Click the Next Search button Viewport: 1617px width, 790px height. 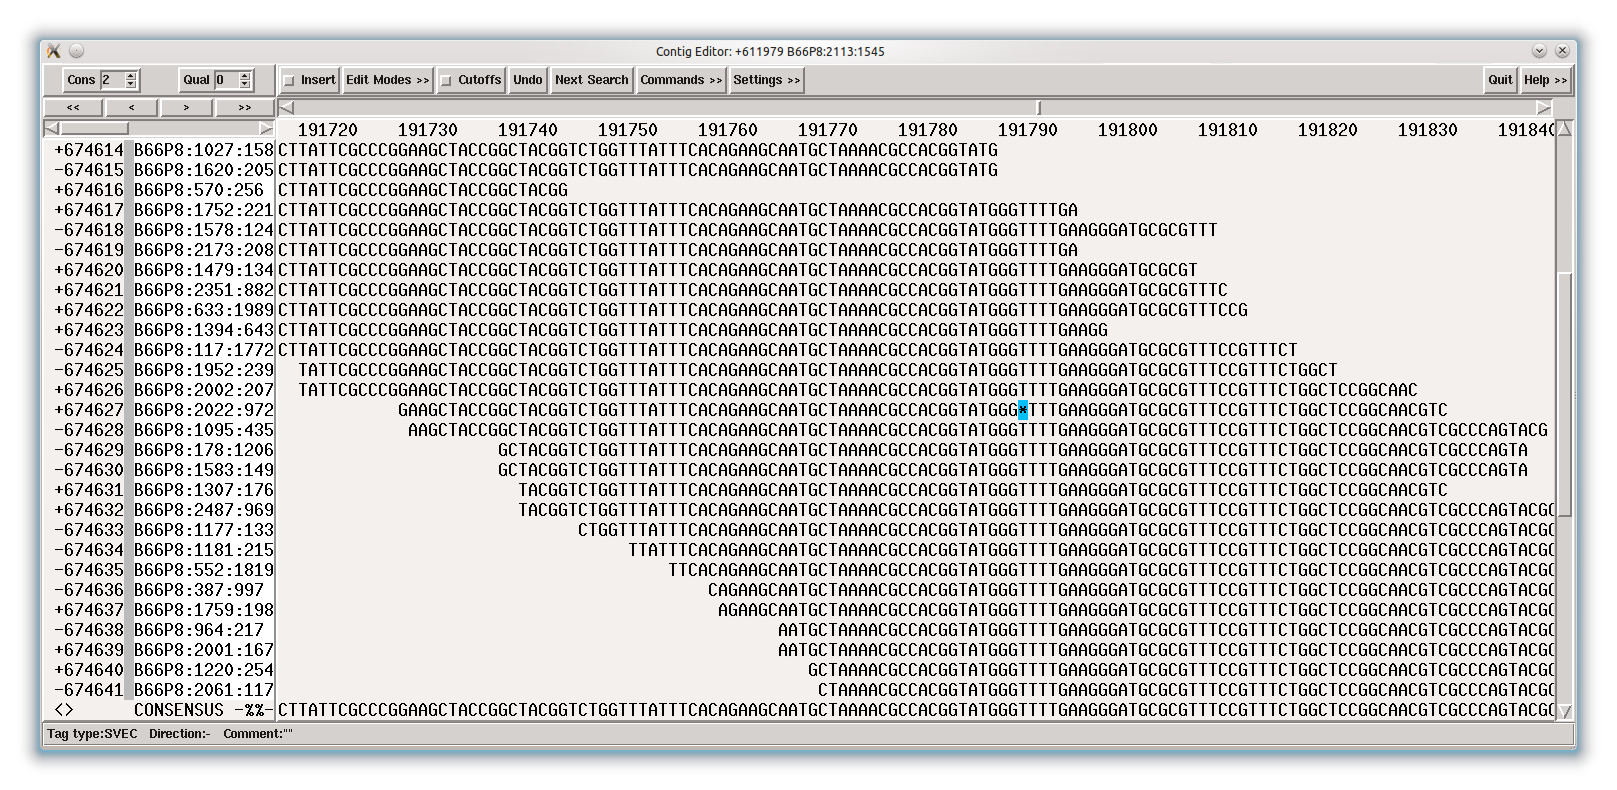tap(591, 80)
